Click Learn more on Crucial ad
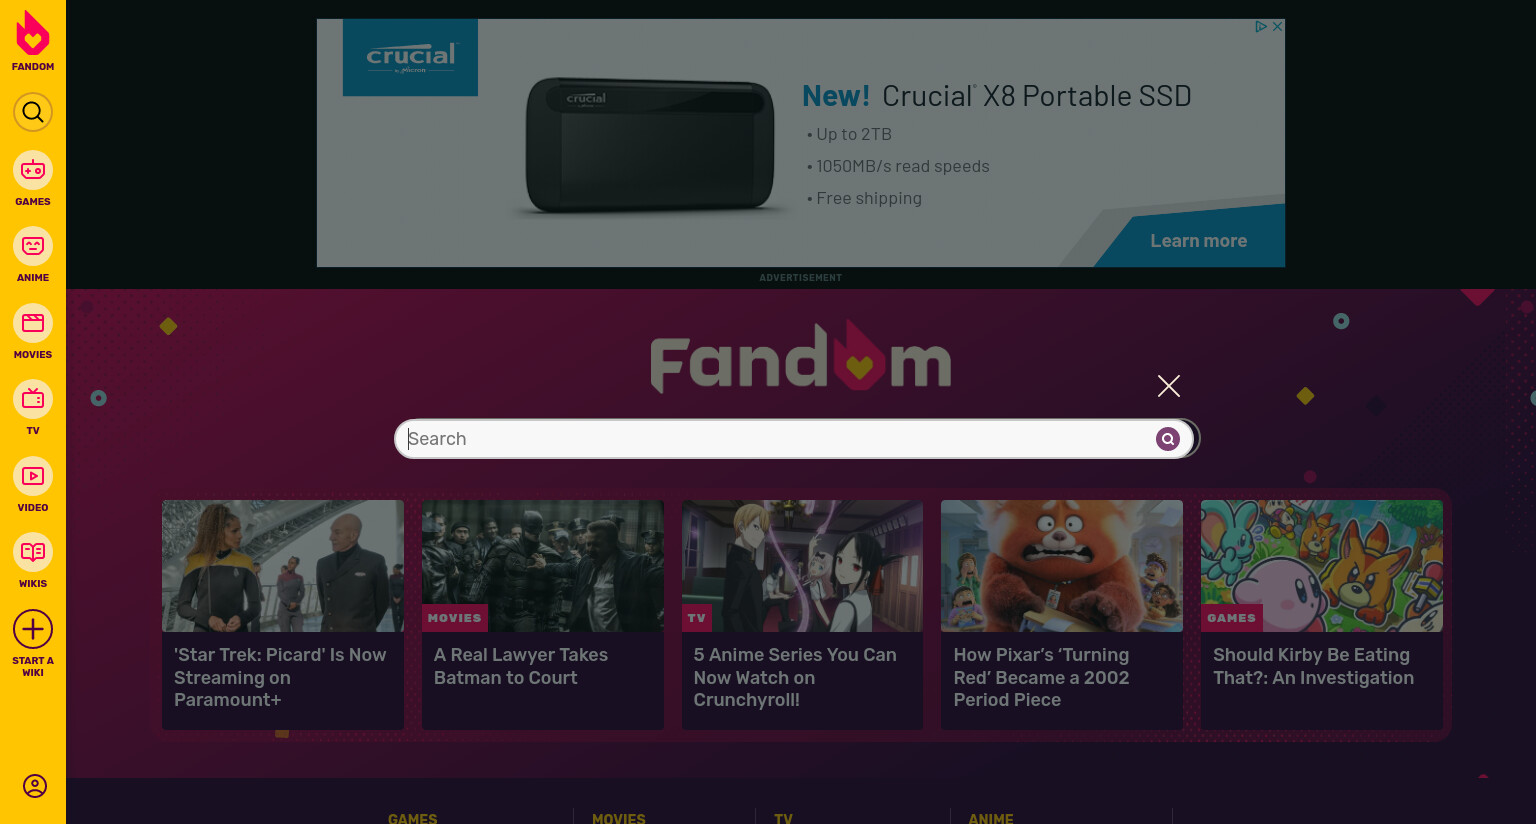The image size is (1536, 824). [1198, 241]
